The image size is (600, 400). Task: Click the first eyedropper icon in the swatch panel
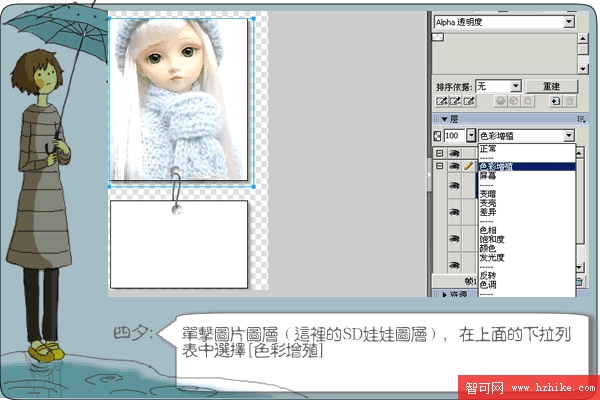[439, 101]
